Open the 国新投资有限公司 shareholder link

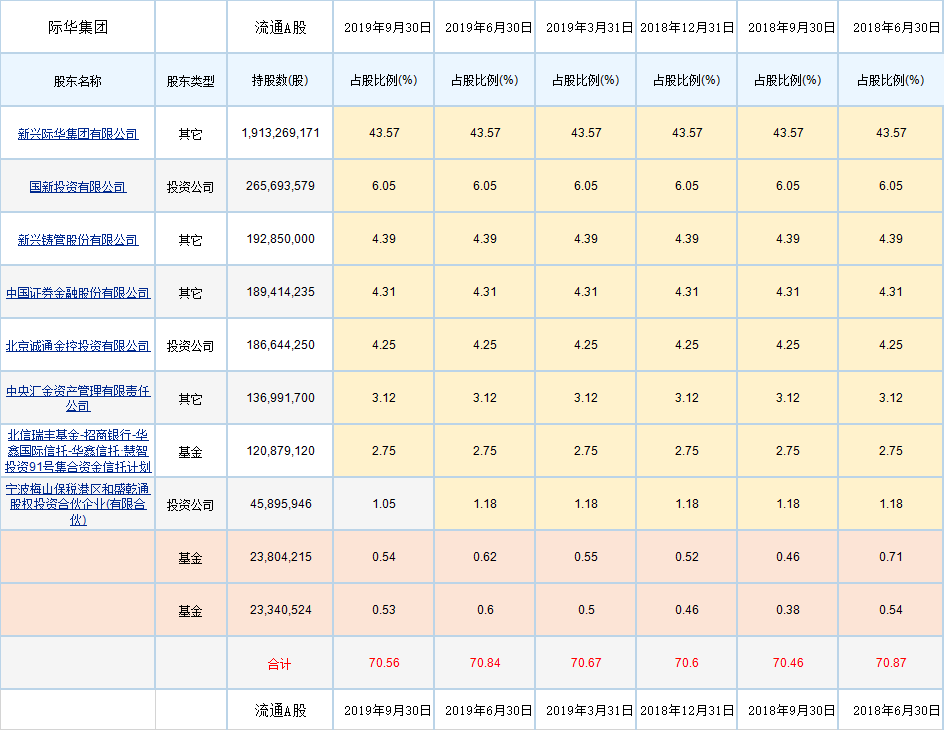78,187
